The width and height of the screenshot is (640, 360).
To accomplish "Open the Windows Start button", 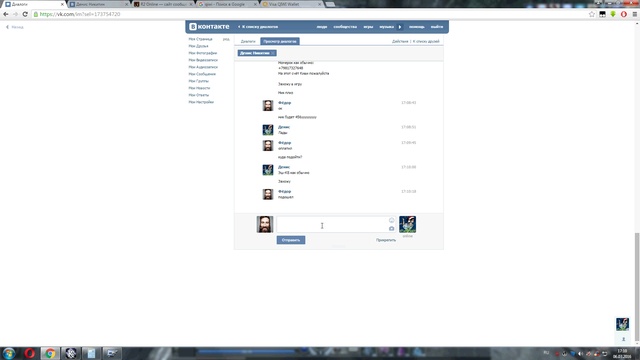I will 9,353.
